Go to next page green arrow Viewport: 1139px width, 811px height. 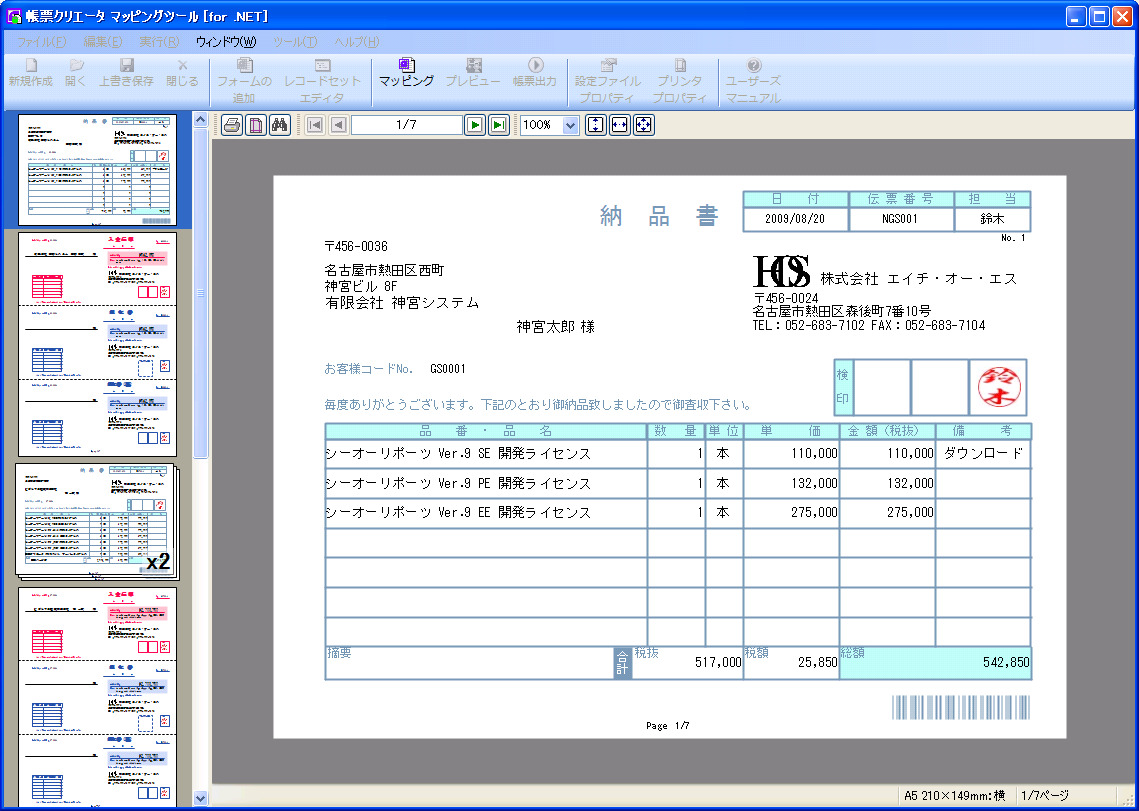[474, 125]
